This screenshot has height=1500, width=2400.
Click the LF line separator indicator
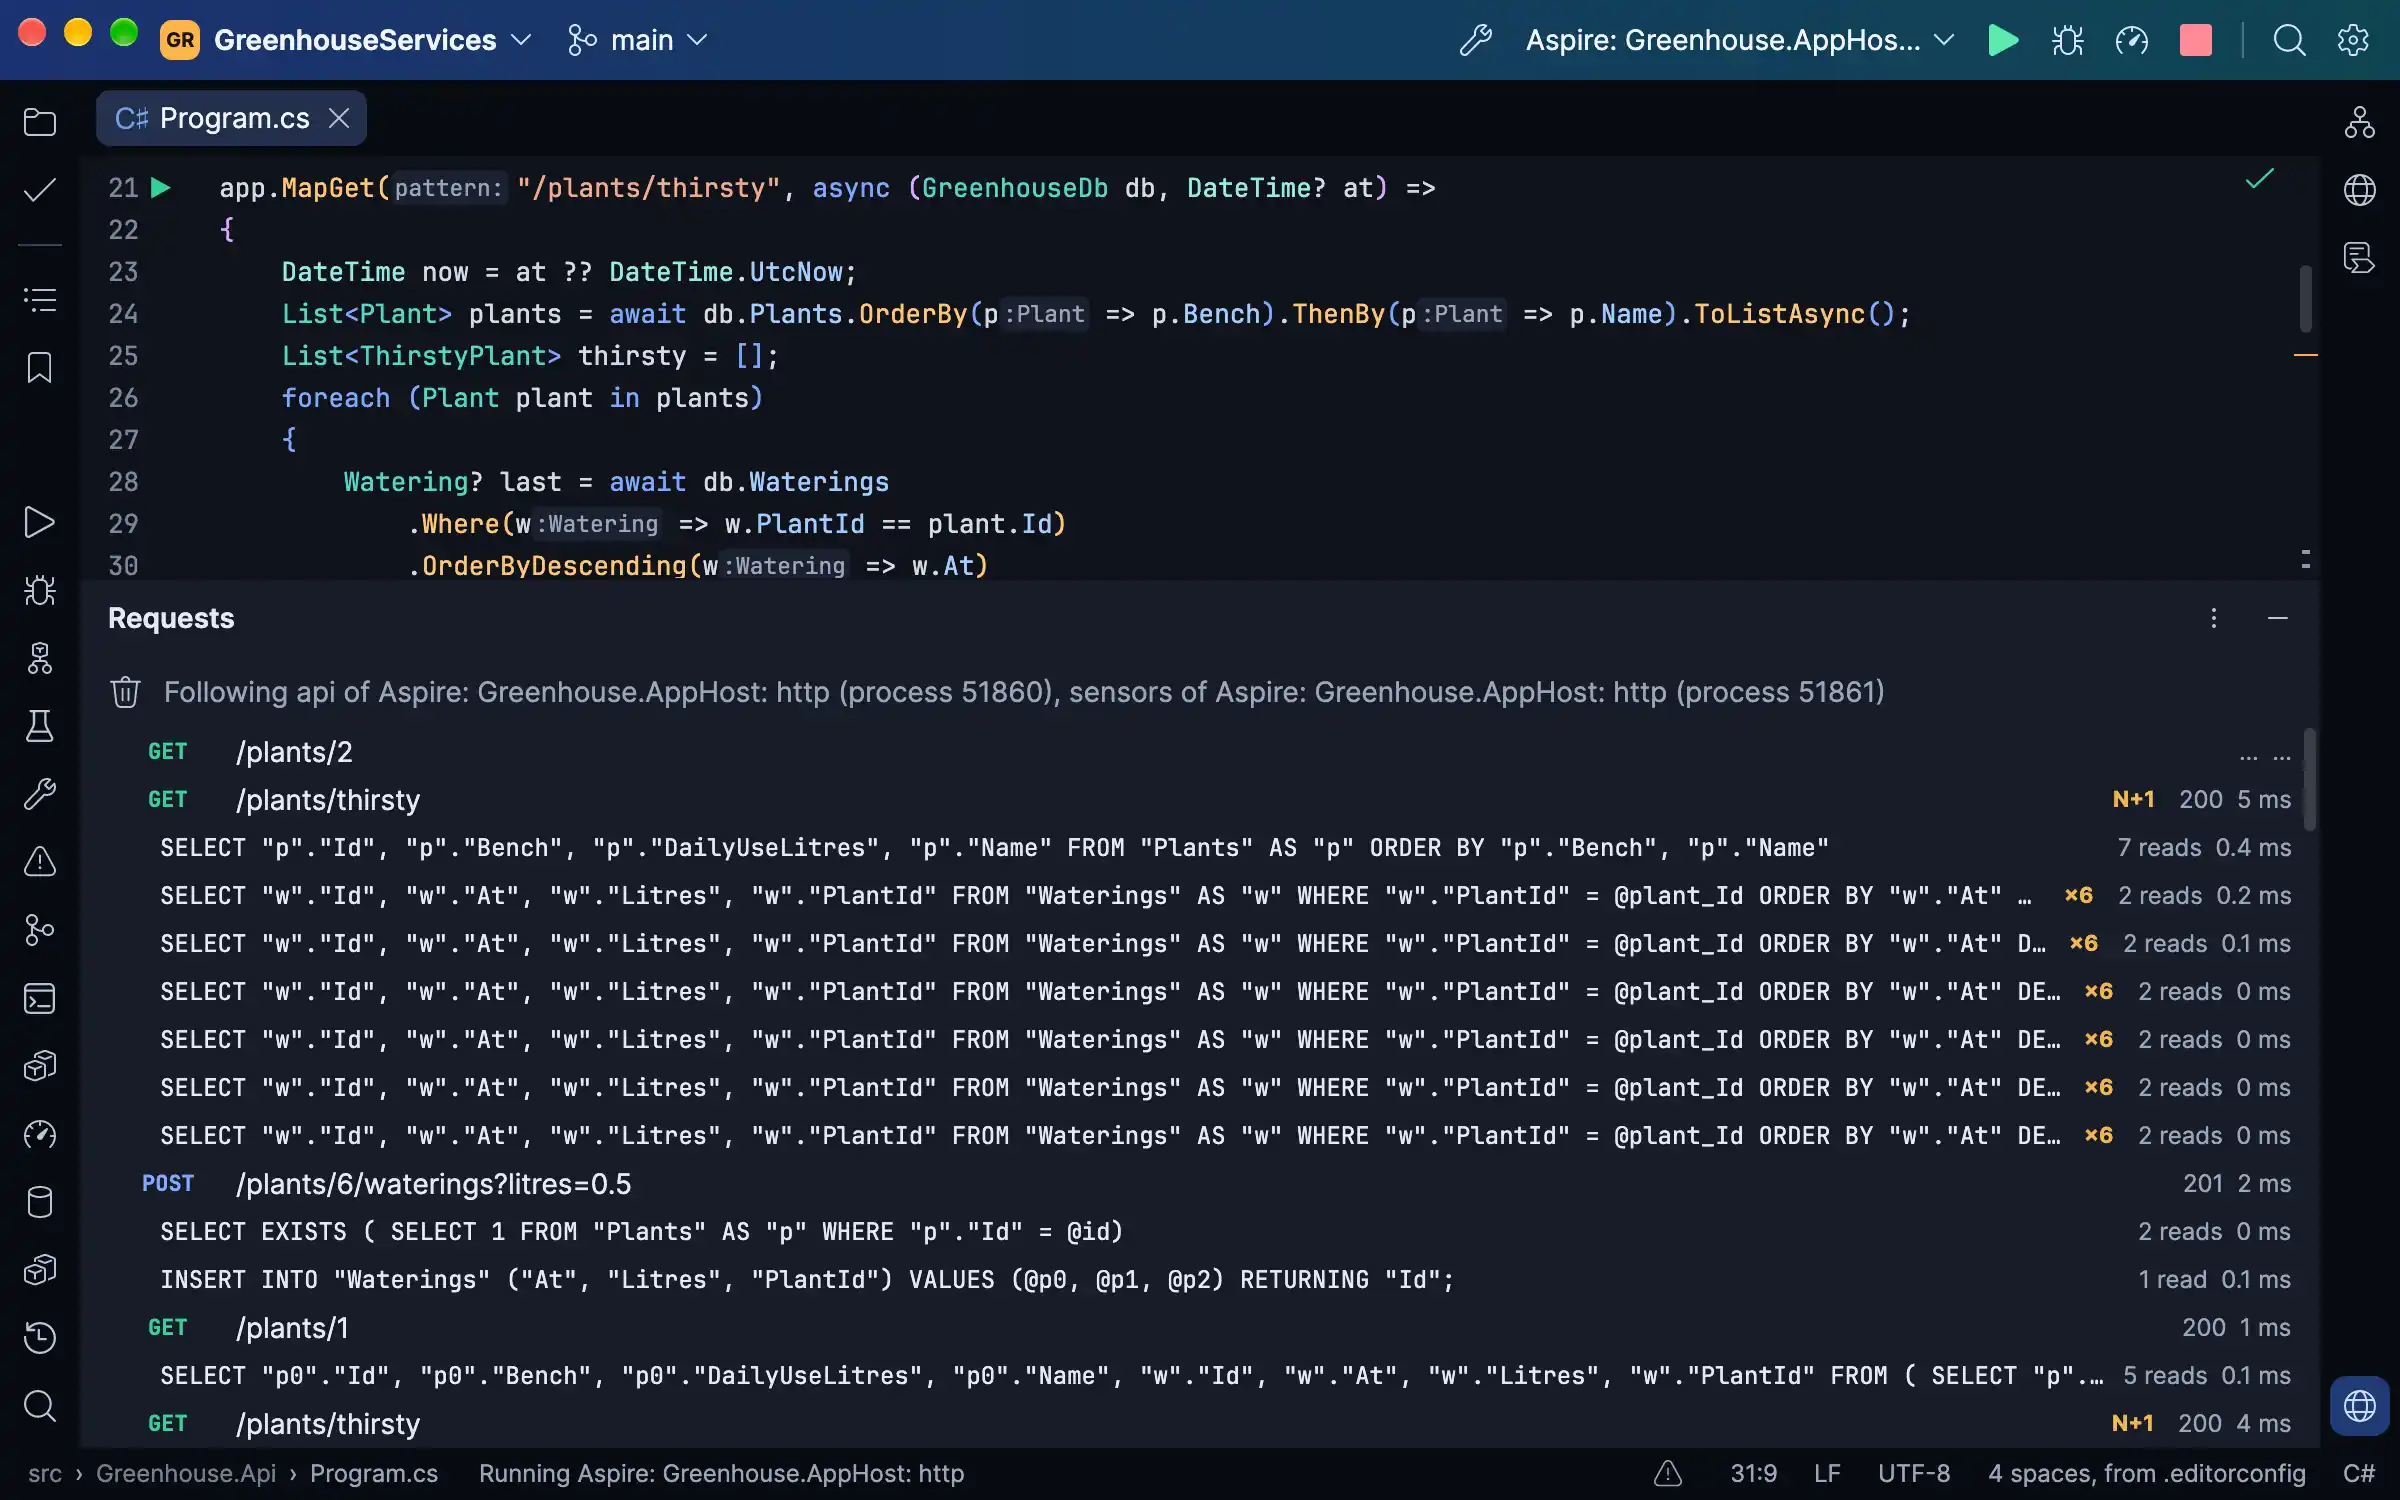click(1827, 1474)
